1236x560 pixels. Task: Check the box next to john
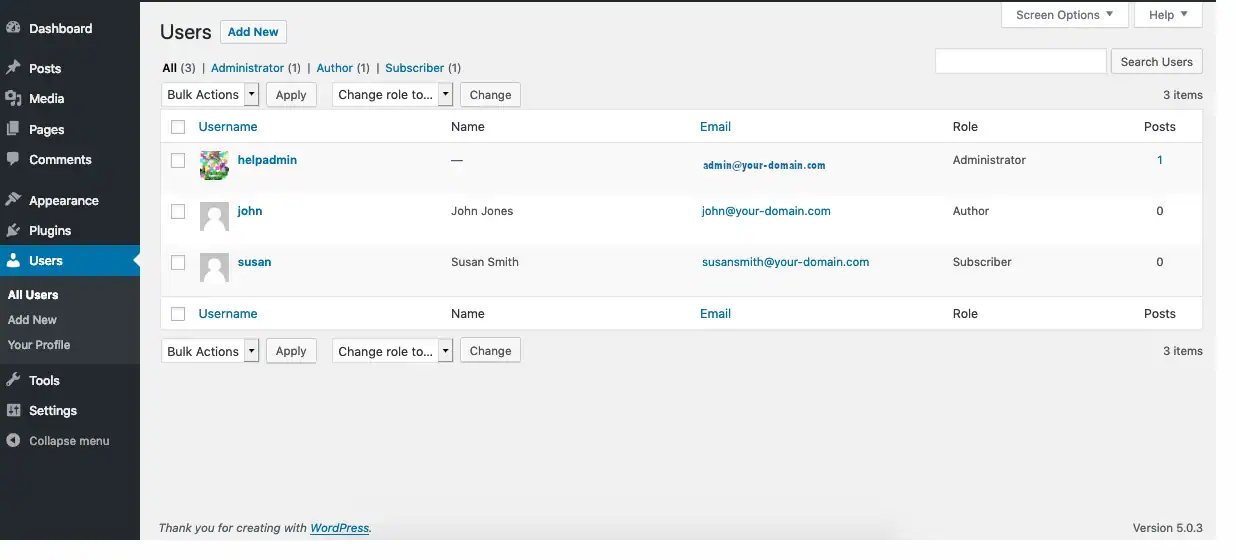tap(178, 211)
